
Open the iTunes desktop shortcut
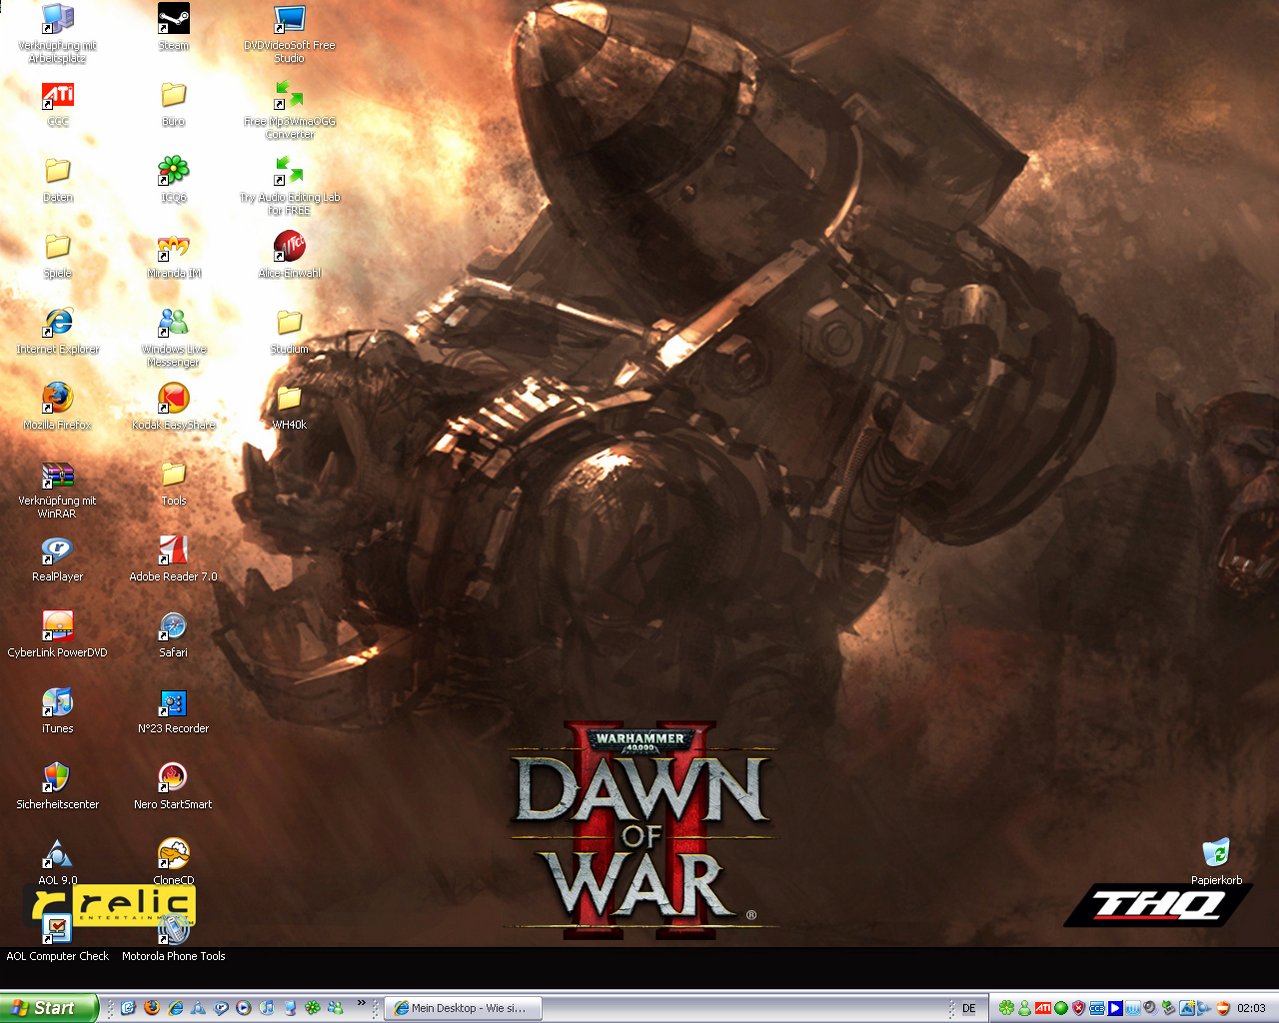(x=58, y=703)
